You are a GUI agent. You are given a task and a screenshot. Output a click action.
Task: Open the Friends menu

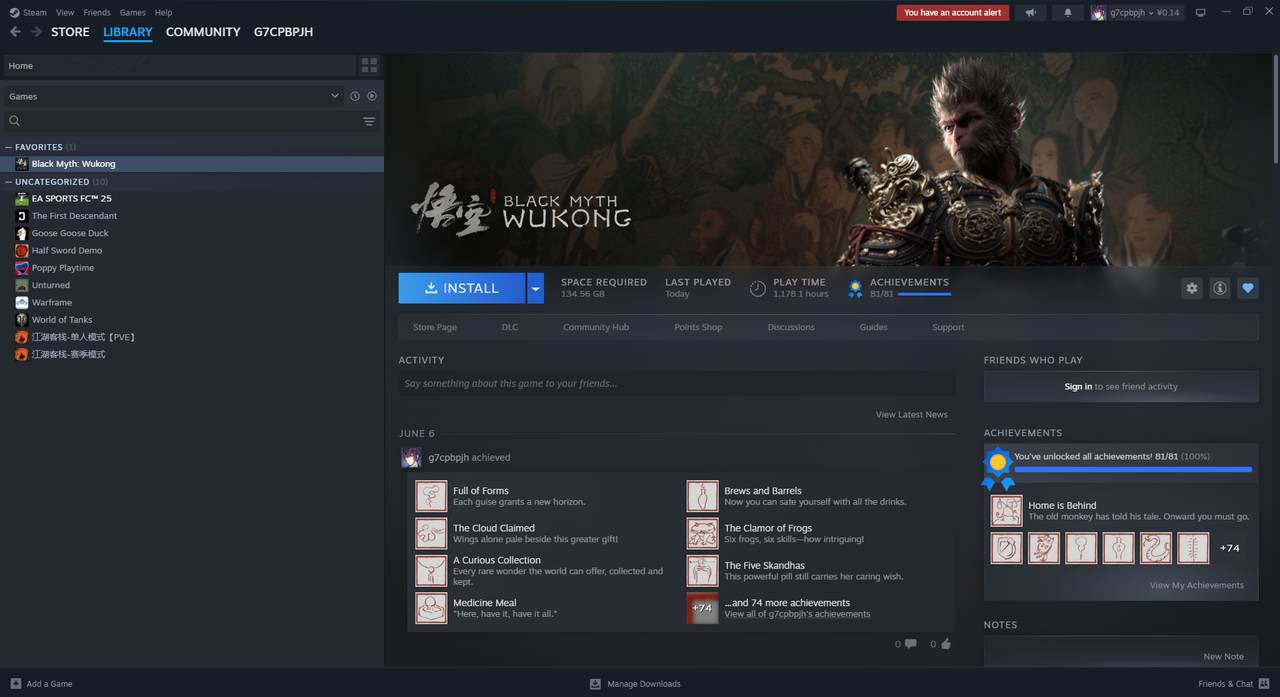pos(97,13)
